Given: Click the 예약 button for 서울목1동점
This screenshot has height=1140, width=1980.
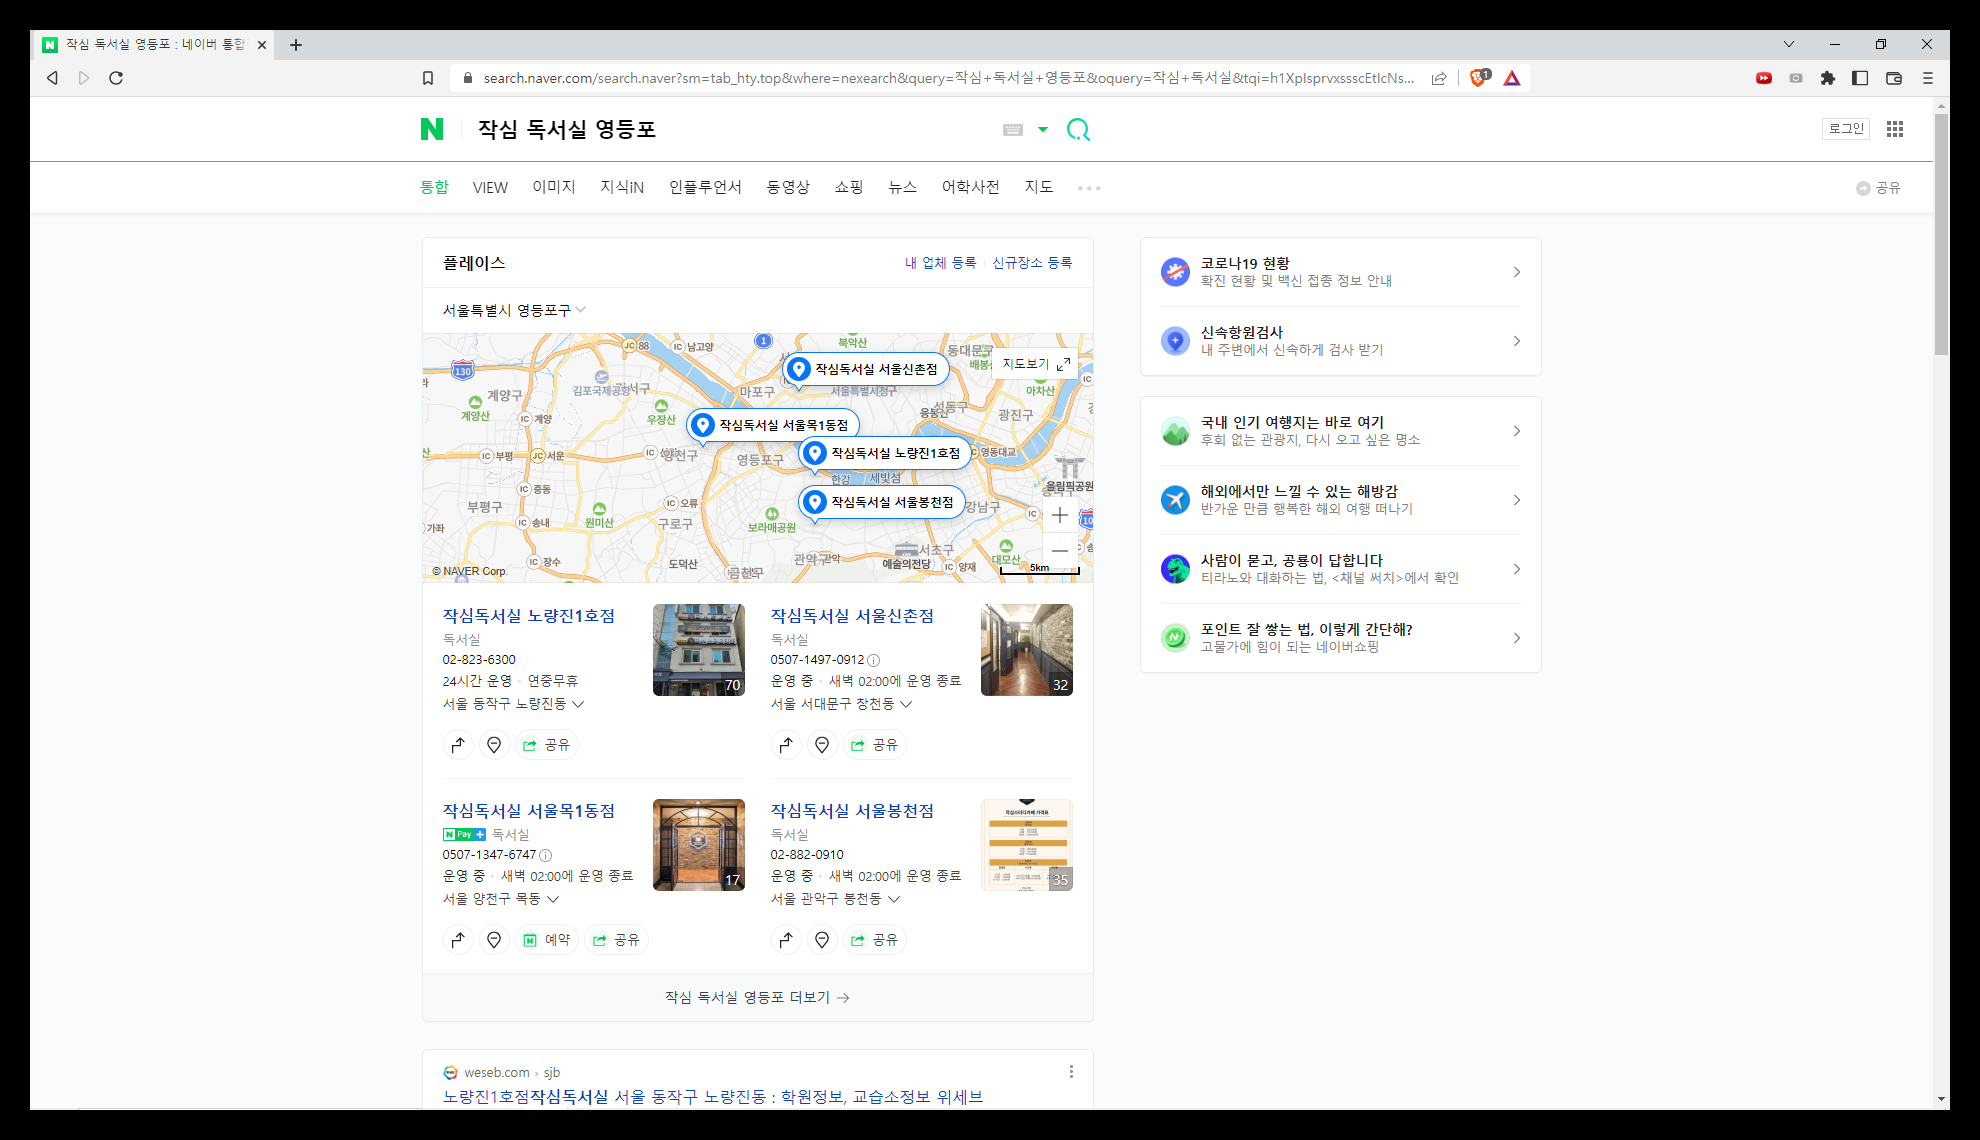Looking at the screenshot, I should click(x=547, y=940).
